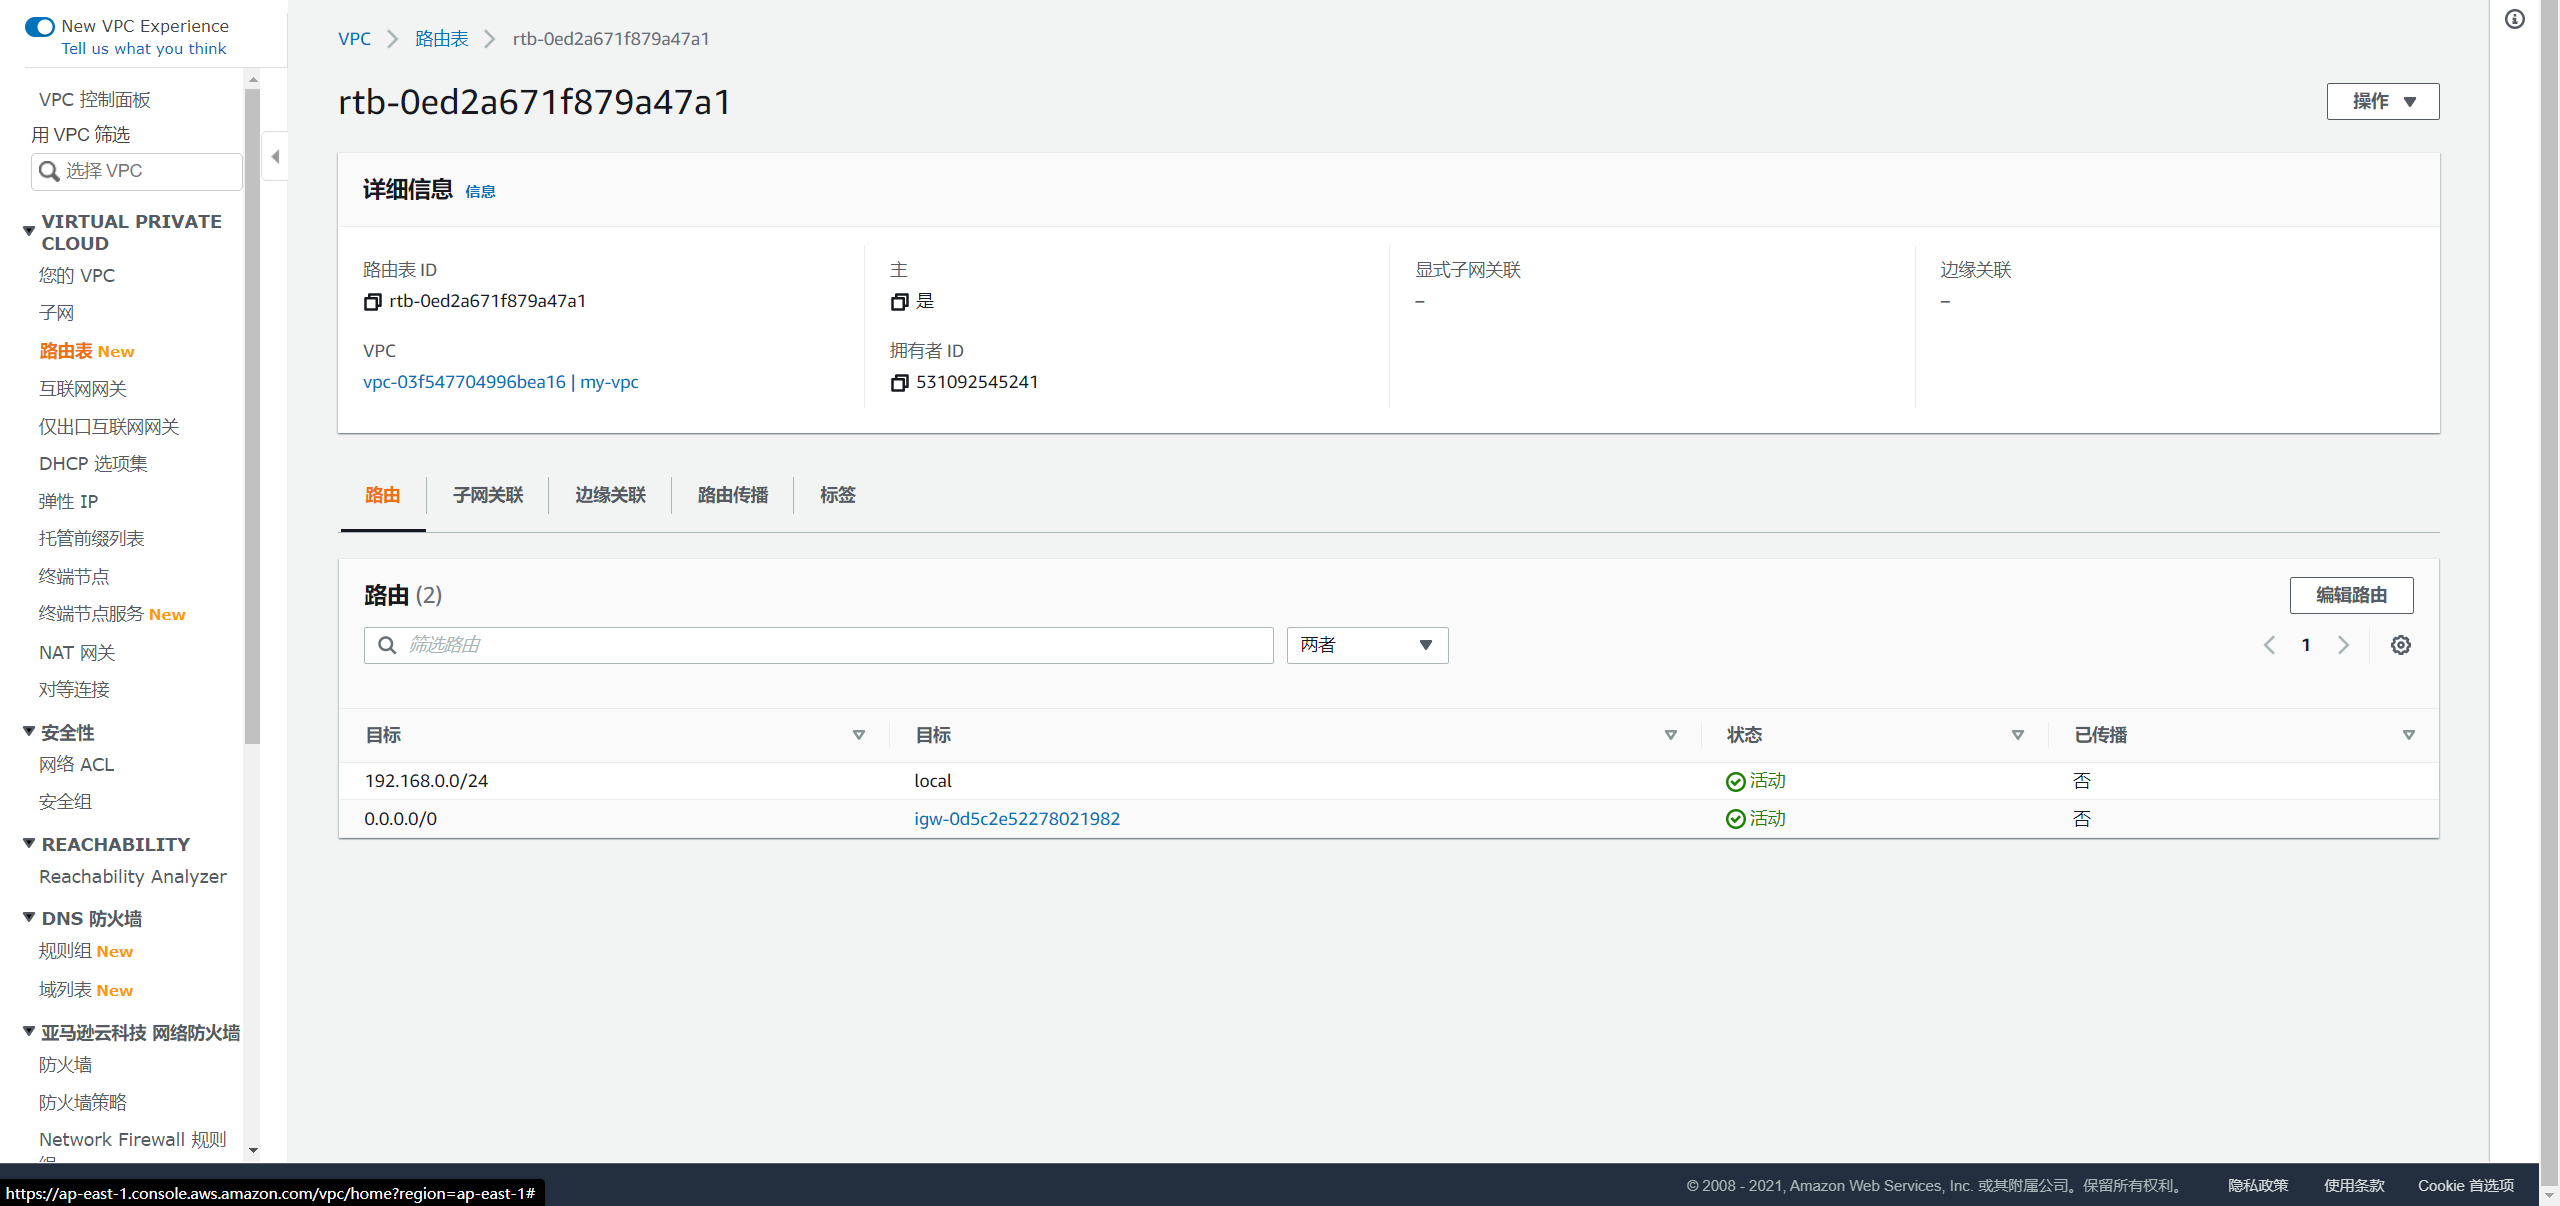Viewport: 2560px width, 1206px height.
Task: Open the igw-0d5c2e52278021982 gateway link
Action: [x=1017, y=819]
